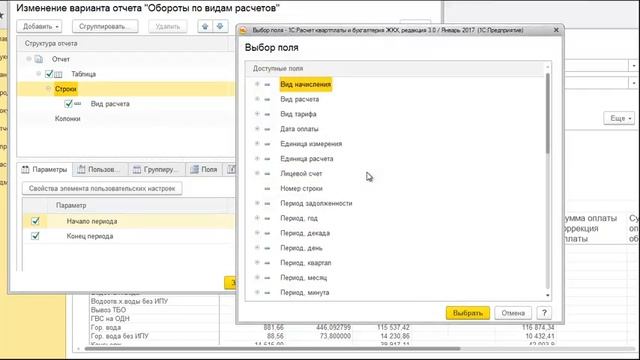The image size is (640, 360).
Task: Uncheck the Начало периода parameter checkbox
Action: point(36,221)
